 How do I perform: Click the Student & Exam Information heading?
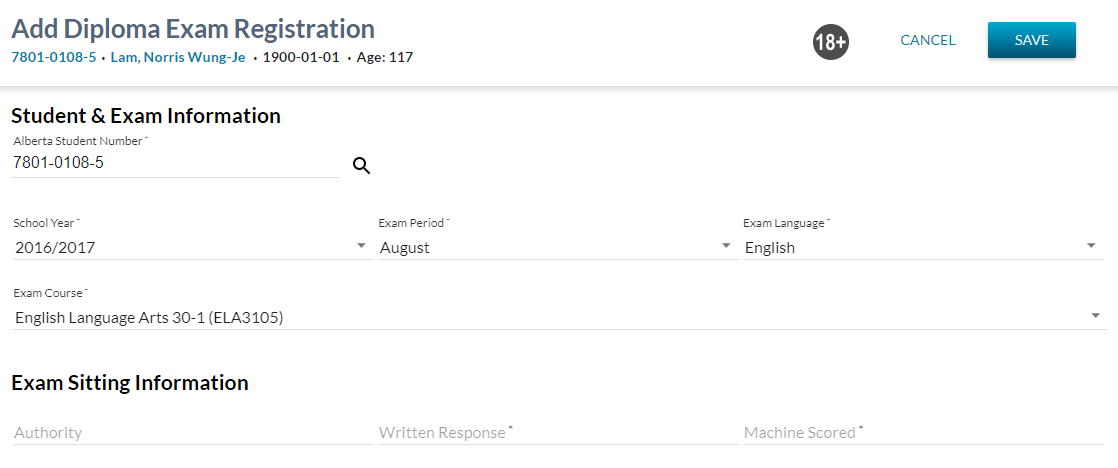146,116
